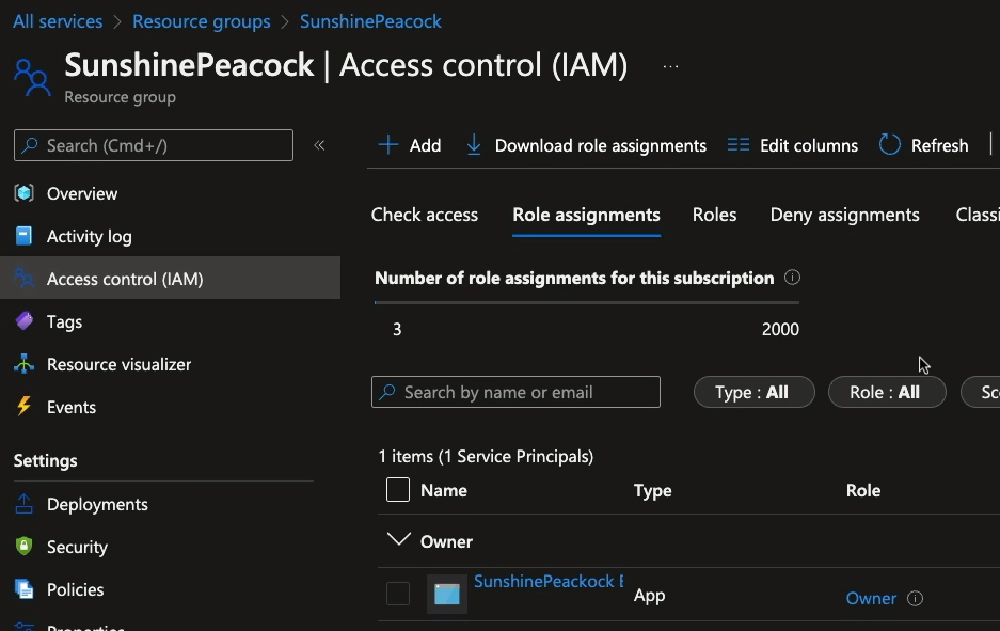Switch to Check access tab
Image resolution: width=1000 pixels, height=631 pixels.
(x=424, y=215)
